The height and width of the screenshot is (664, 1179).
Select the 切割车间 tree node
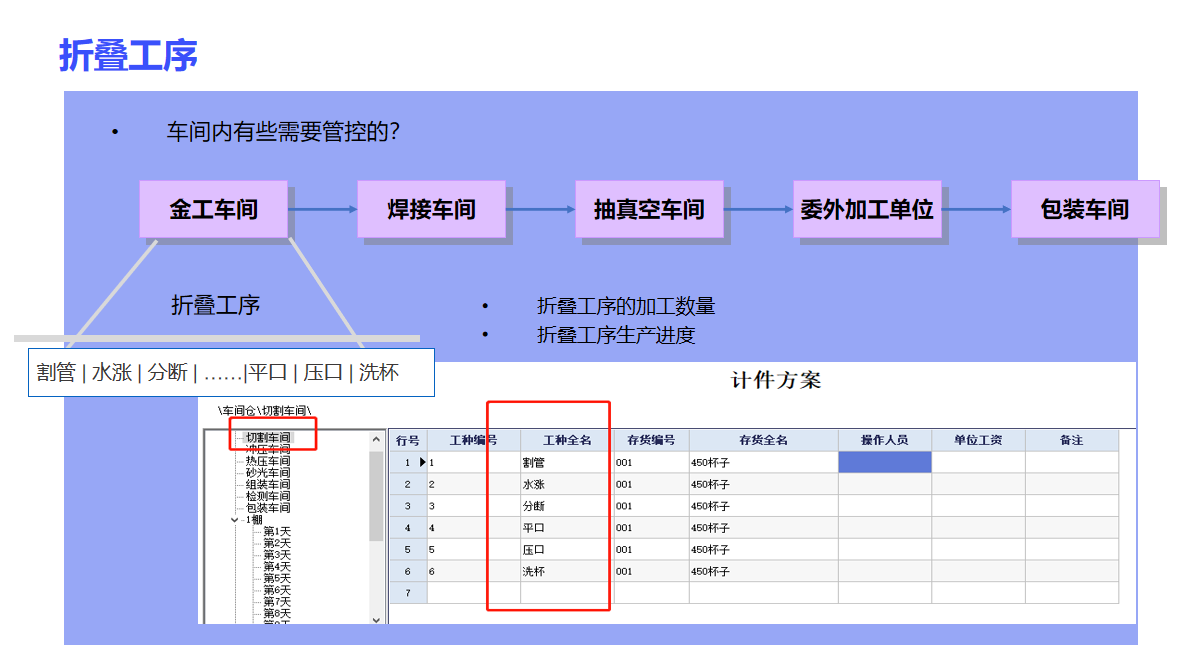point(268,438)
